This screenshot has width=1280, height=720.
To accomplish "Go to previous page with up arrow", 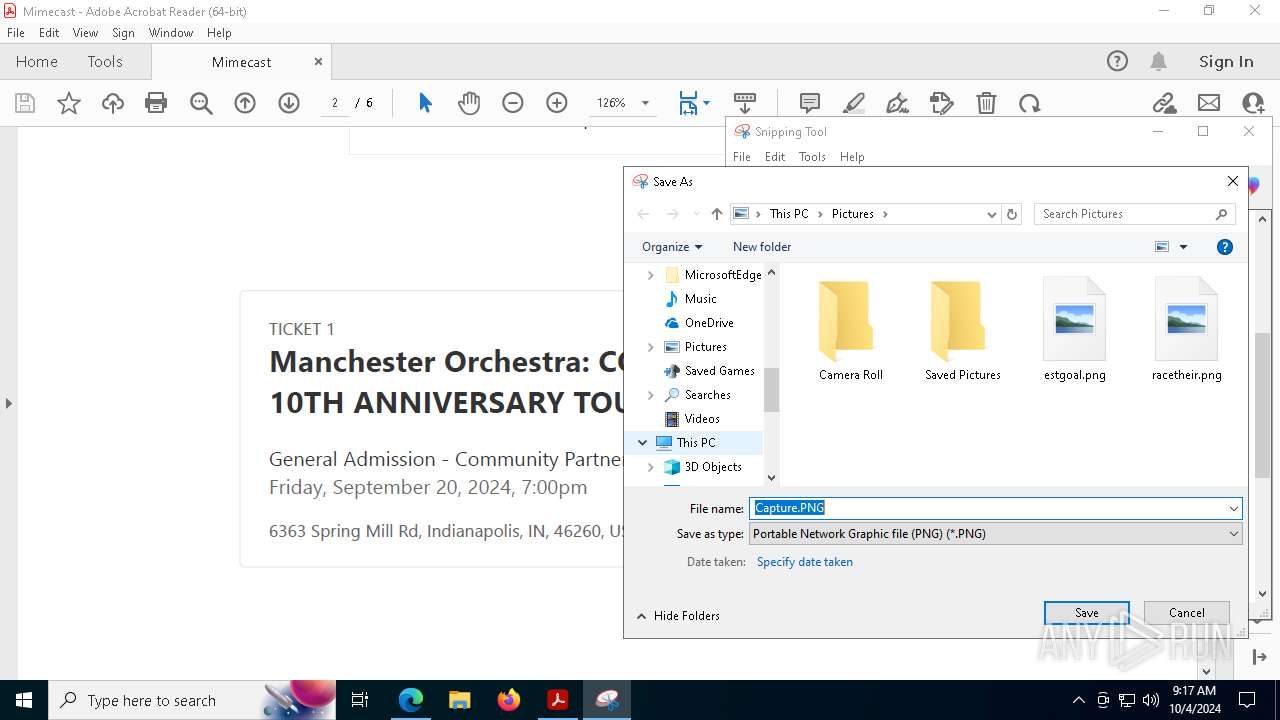I will [245, 103].
